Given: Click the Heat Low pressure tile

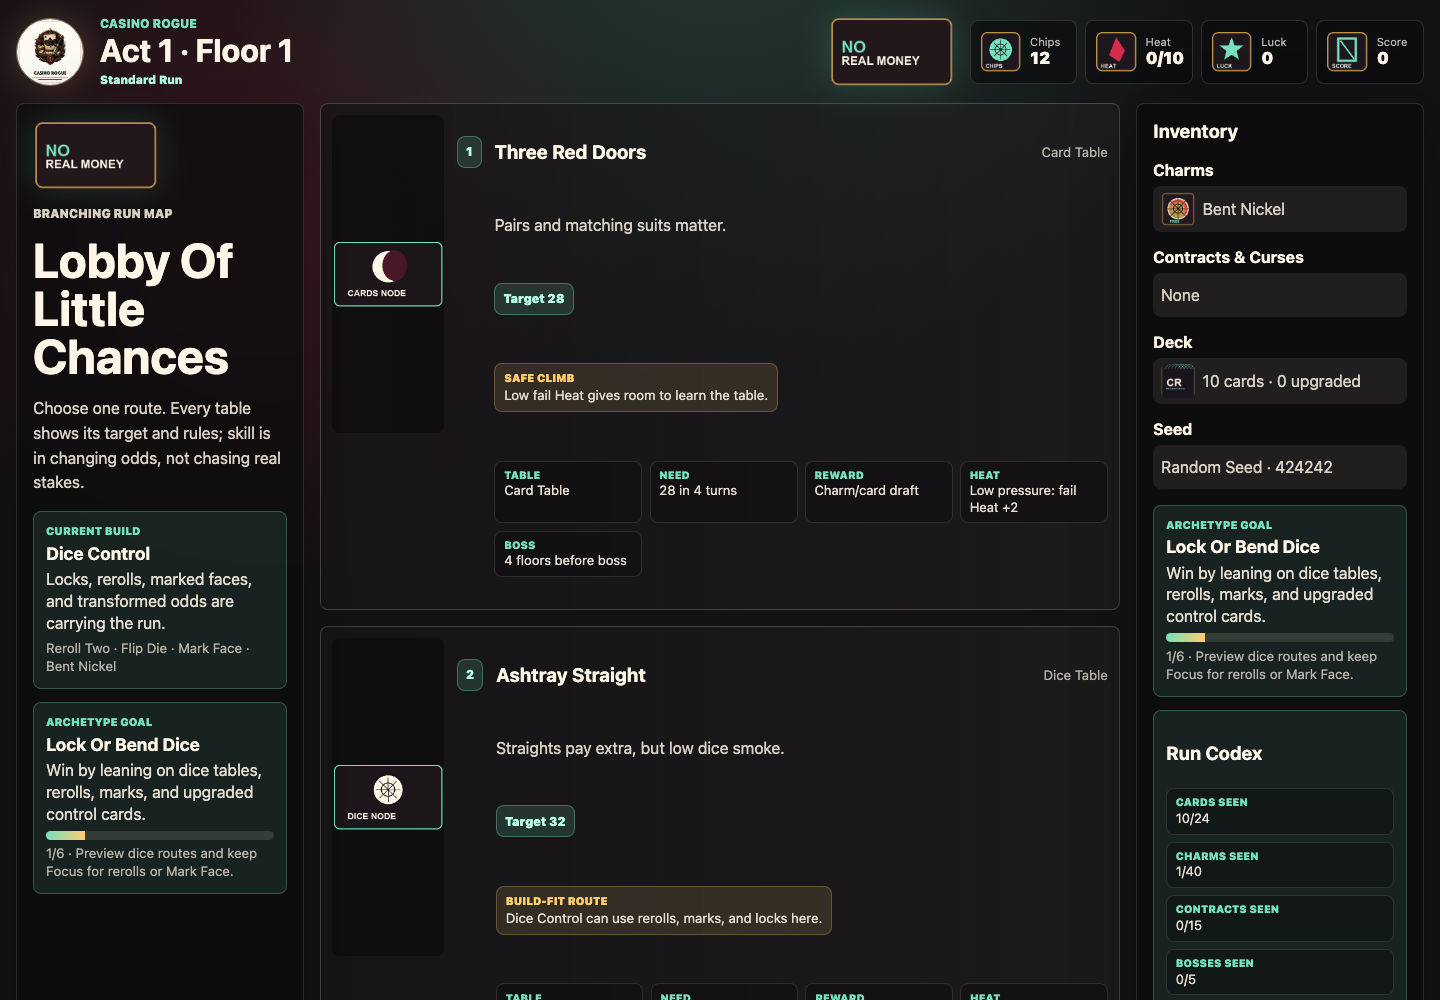Looking at the screenshot, I should click(1034, 492).
